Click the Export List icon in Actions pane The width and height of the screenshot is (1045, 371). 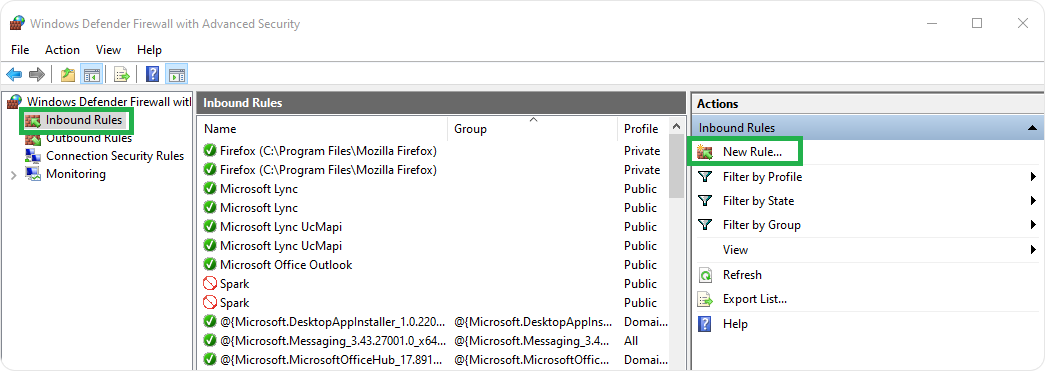pyautogui.click(x=705, y=299)
